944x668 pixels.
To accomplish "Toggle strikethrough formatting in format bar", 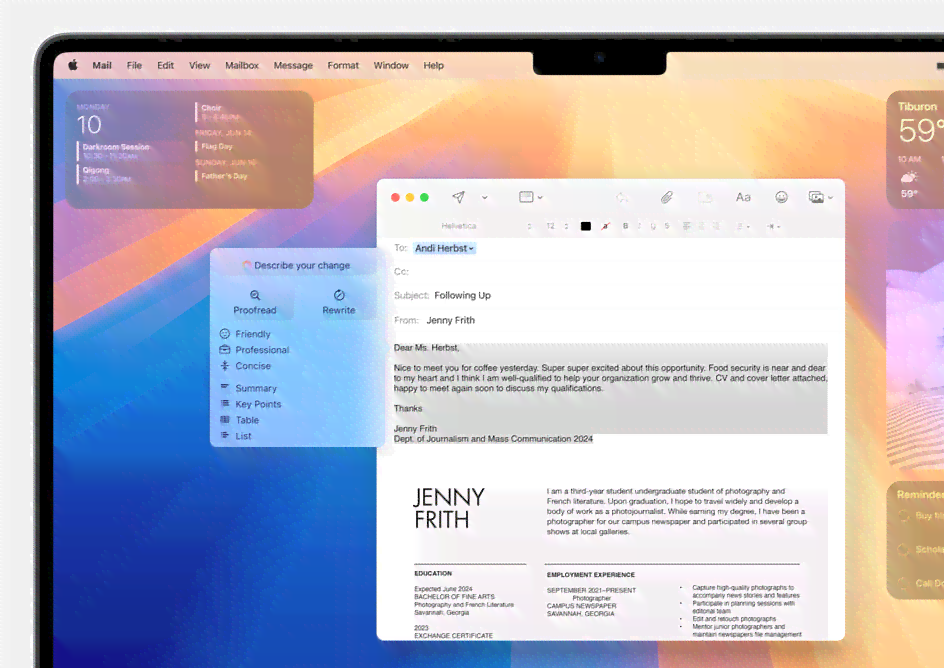I will [x=666, y=226].
